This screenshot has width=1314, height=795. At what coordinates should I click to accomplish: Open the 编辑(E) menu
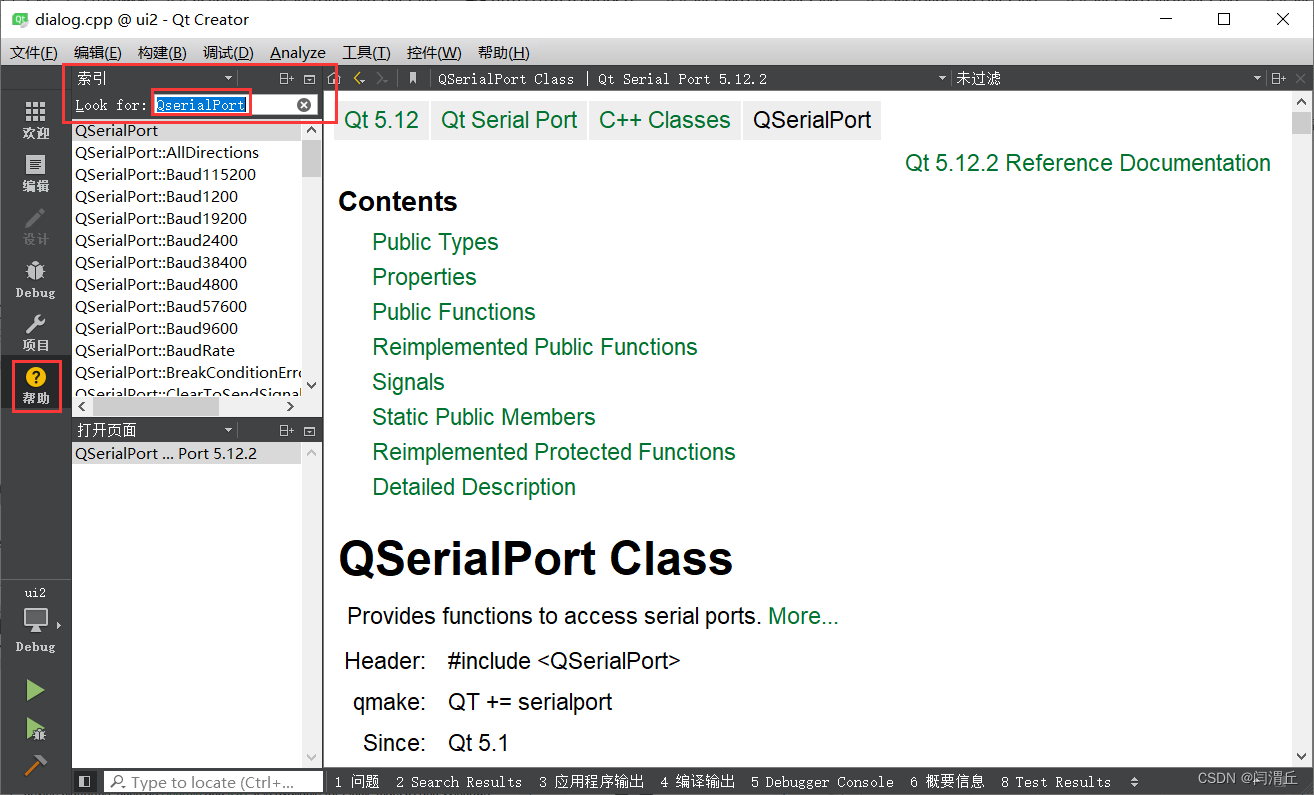coord(98,52)
